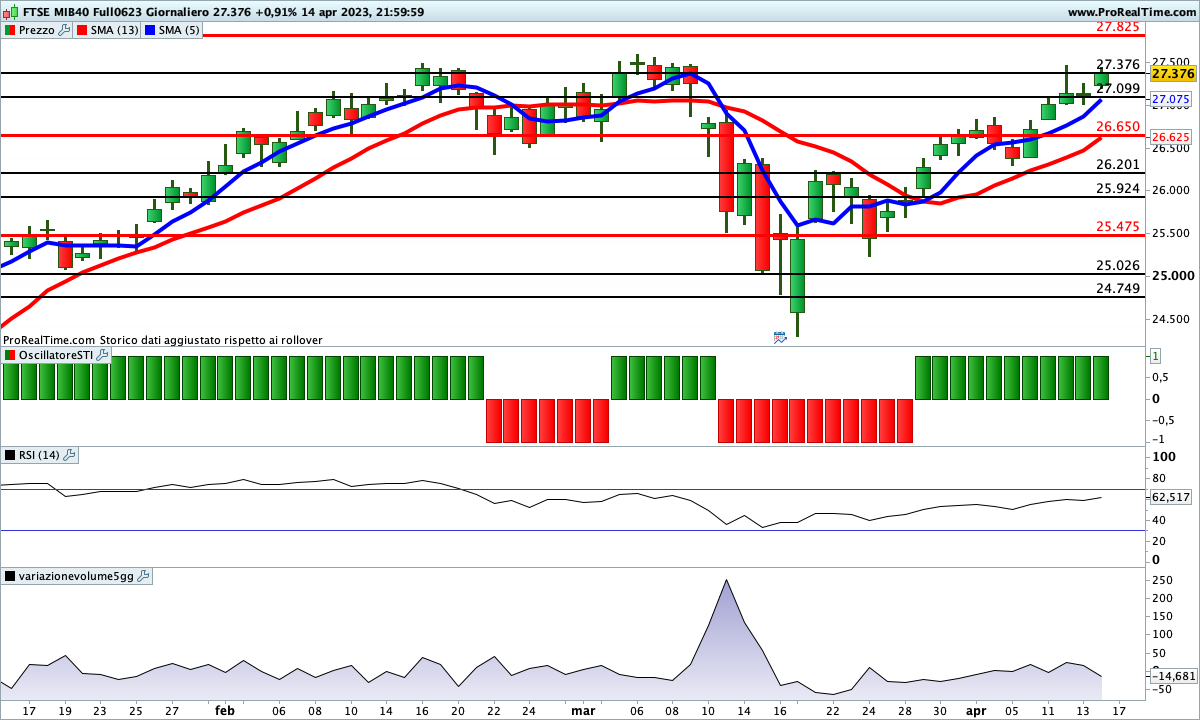This screenshot has height=720, width=1200.
Task: Click the mar label on time axis
Action: 583,710
